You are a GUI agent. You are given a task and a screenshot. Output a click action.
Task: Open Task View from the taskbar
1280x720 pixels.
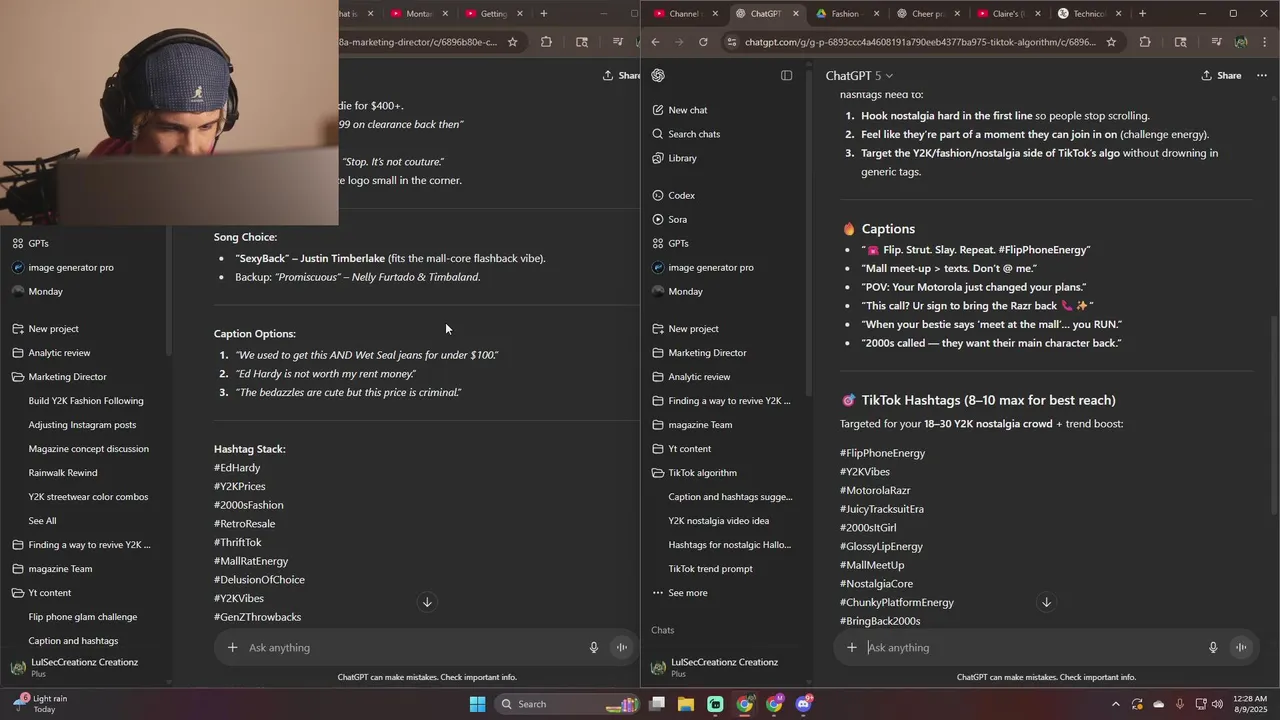657,704
